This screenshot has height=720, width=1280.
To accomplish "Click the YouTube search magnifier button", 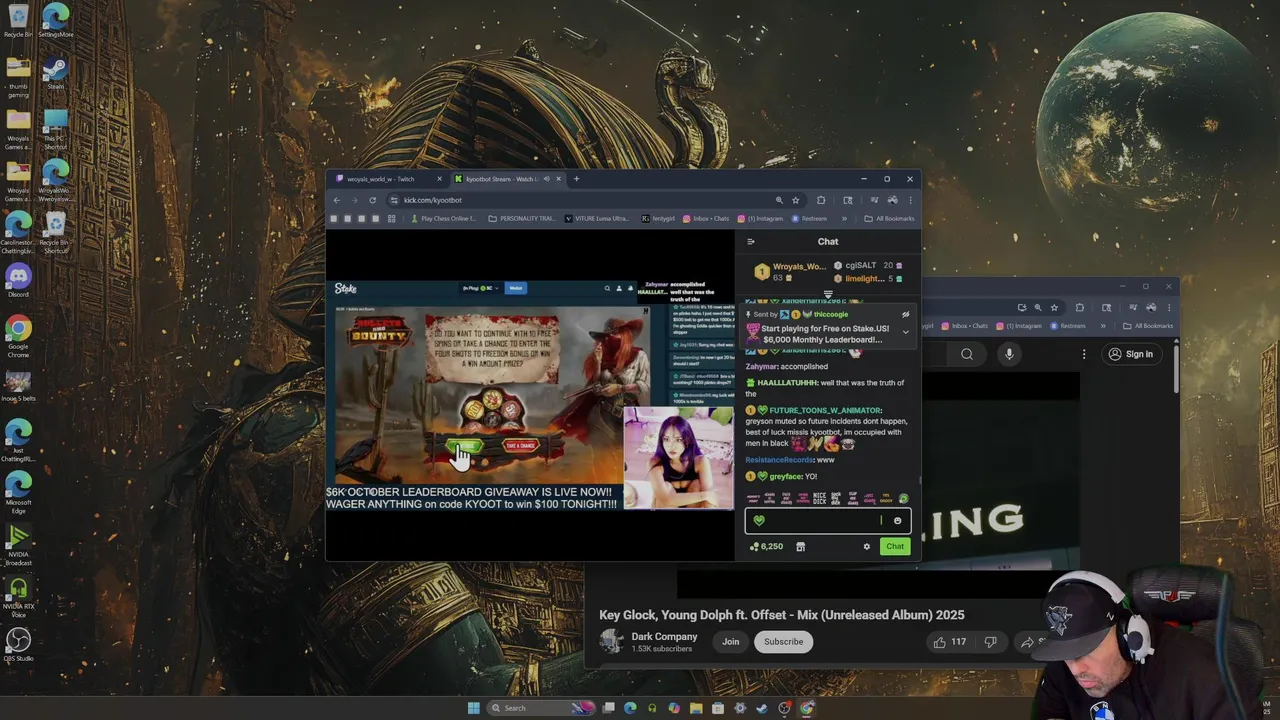I will click(x=967, y=354).
